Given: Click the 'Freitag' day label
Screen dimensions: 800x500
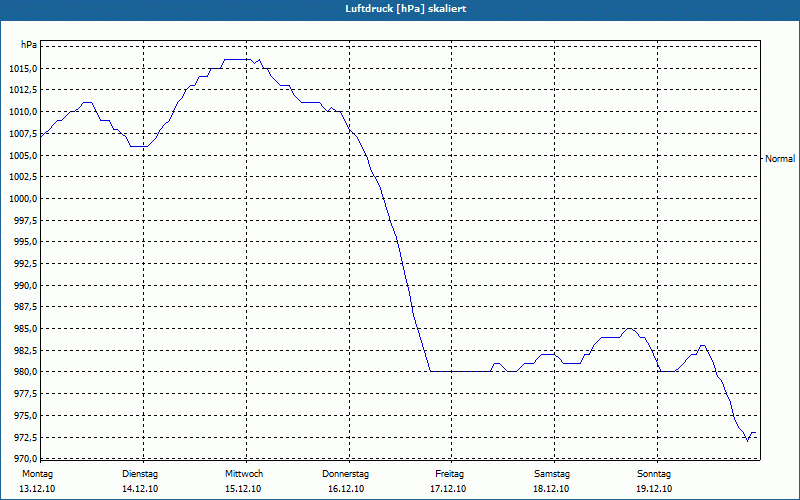Looking at the screenshot, I should click(x=449, y=474).
